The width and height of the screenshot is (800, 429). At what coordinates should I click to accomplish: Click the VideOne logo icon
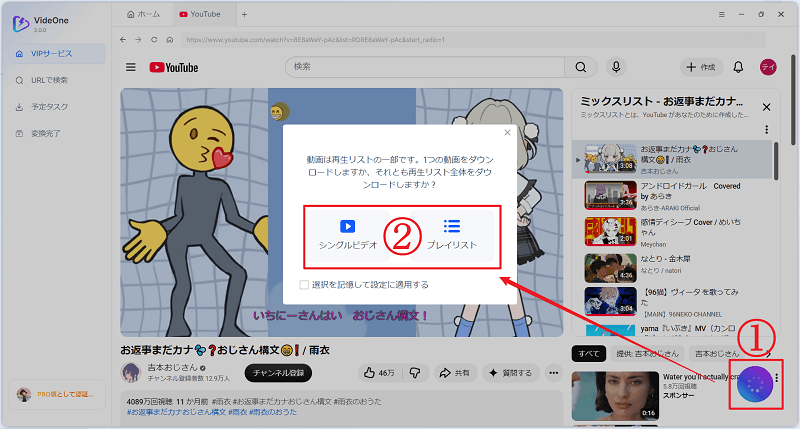click(20, 23)
